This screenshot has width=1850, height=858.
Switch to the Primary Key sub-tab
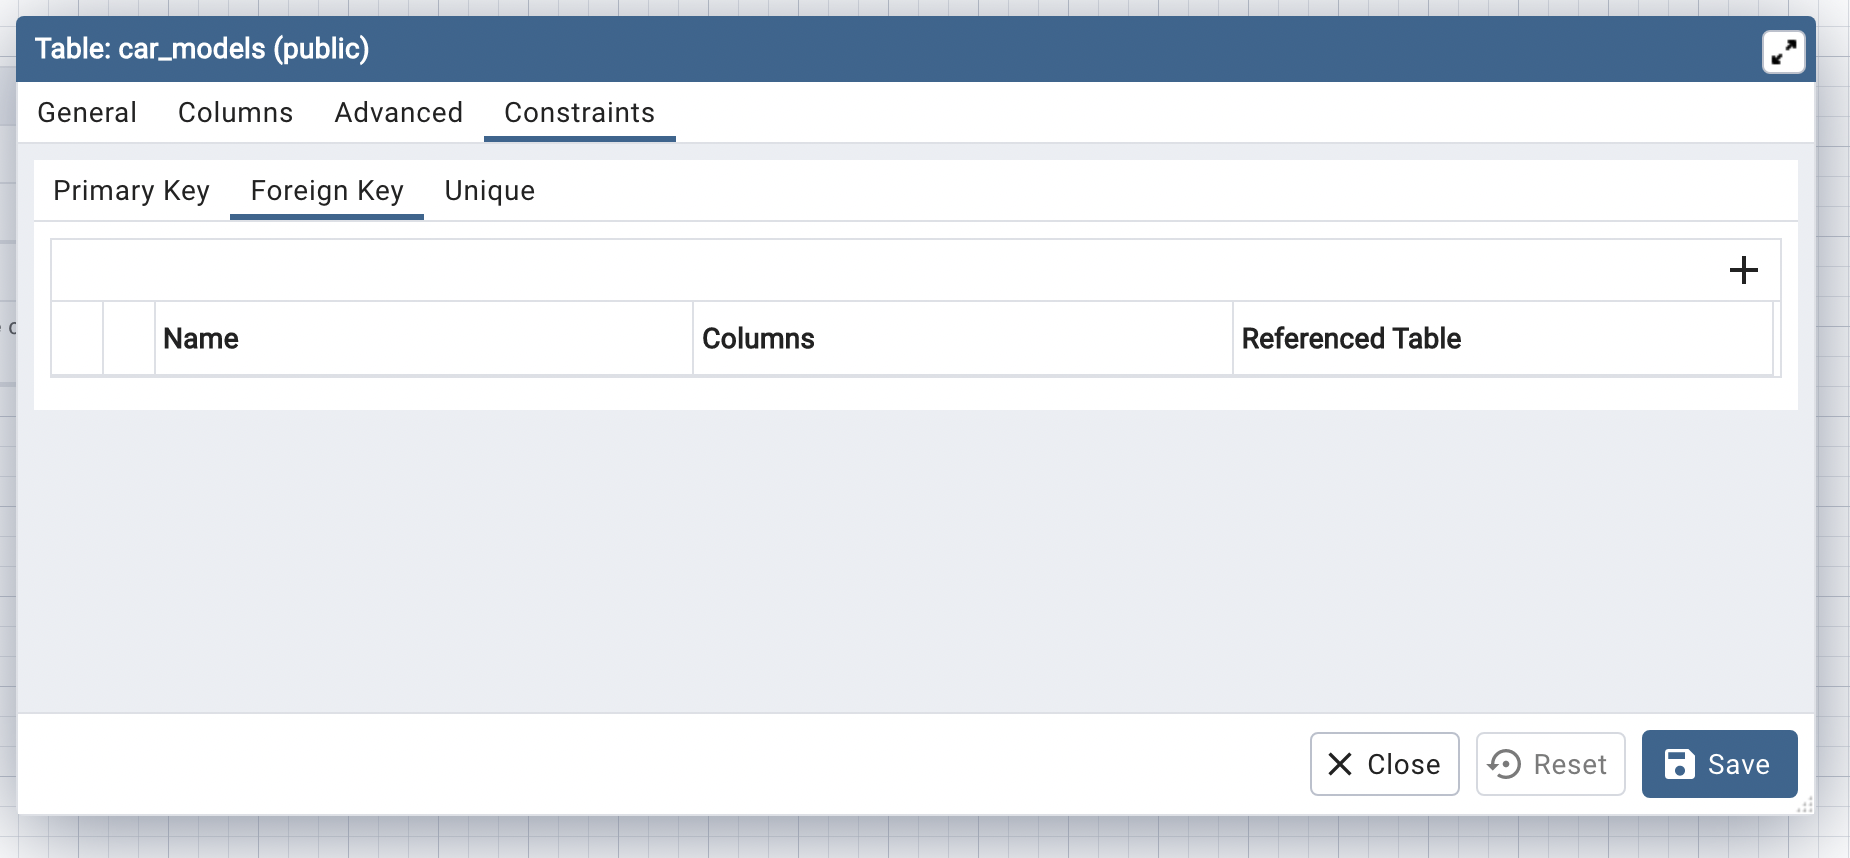[131, 191]
